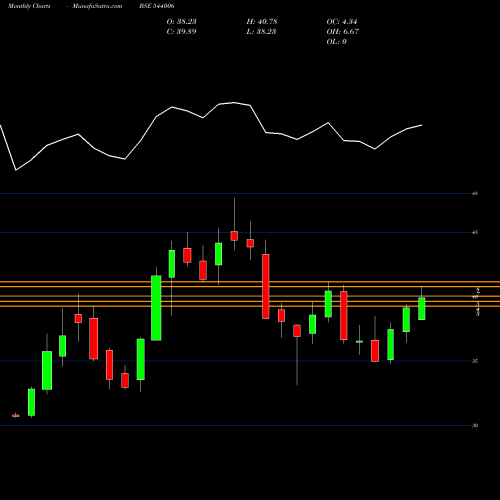500x500 pixels.
Task: Click the 35 price axis label
Action: 475,361
